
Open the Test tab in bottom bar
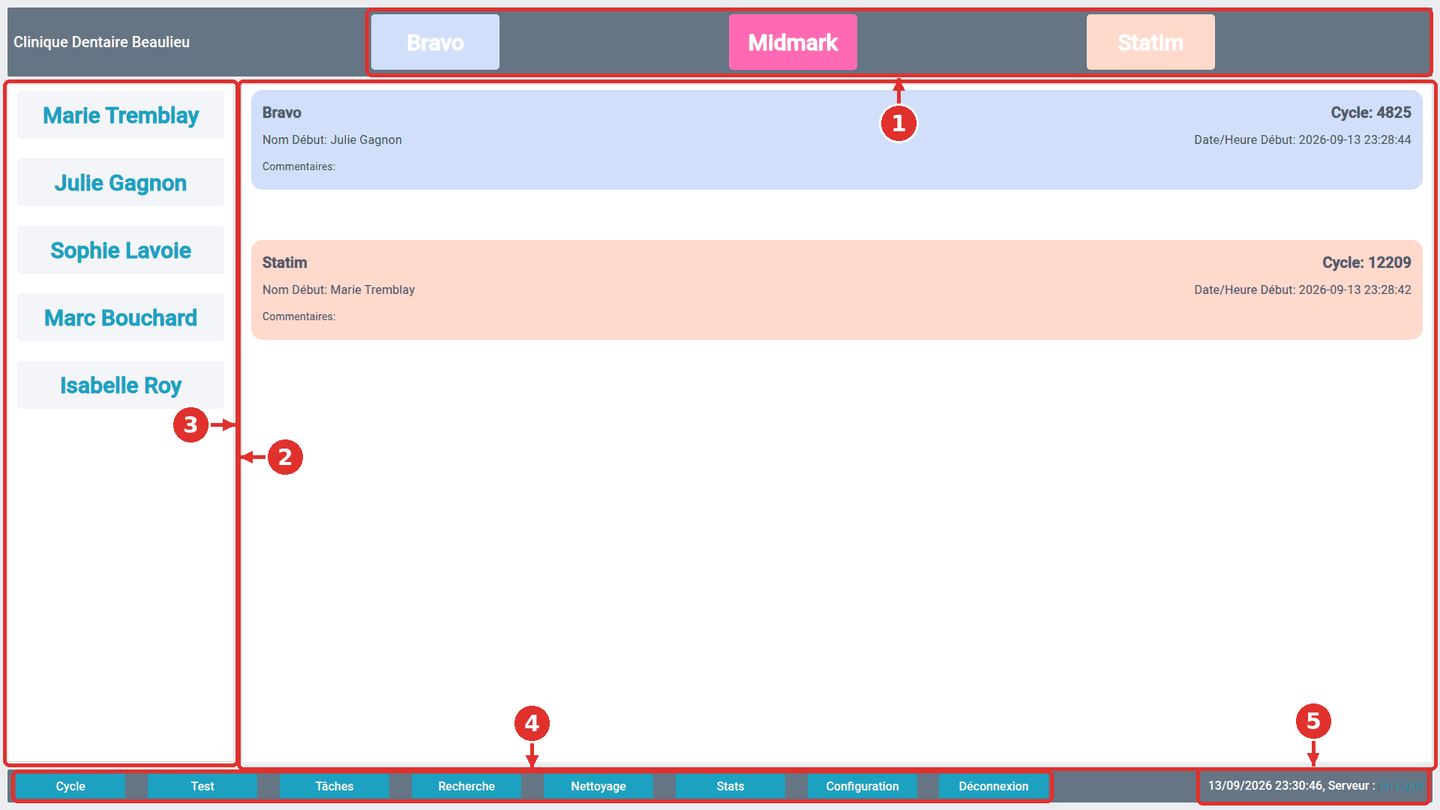[202, 786]
